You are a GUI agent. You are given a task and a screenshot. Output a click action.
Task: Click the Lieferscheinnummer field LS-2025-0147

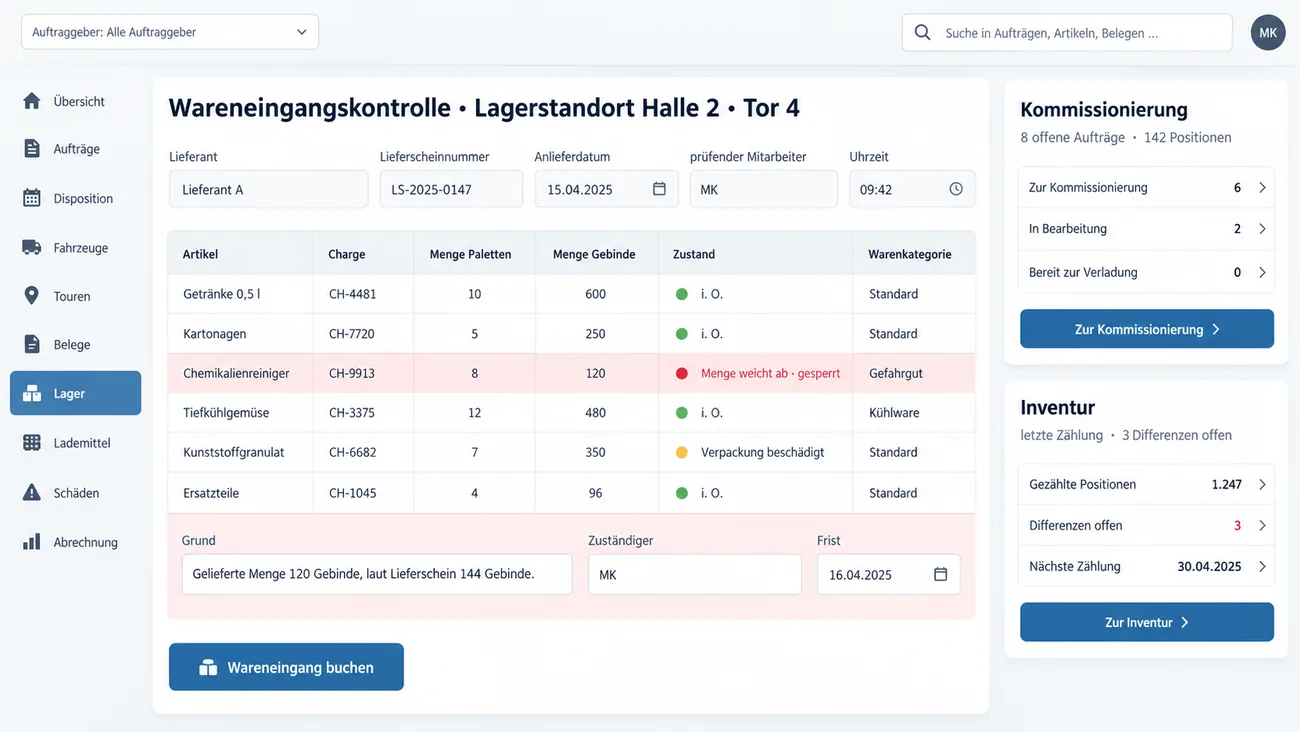click(451, 189)
